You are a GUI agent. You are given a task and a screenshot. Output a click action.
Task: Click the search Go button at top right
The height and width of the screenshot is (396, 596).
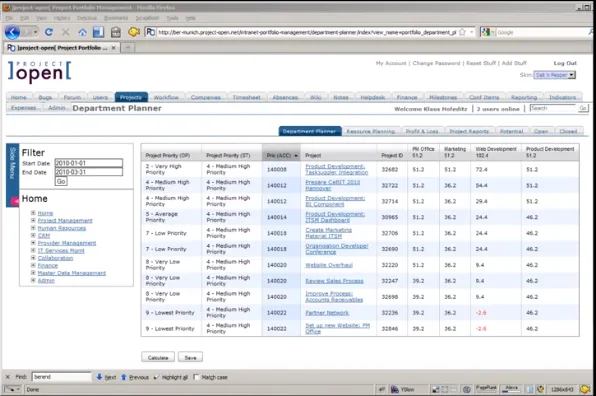583,108
